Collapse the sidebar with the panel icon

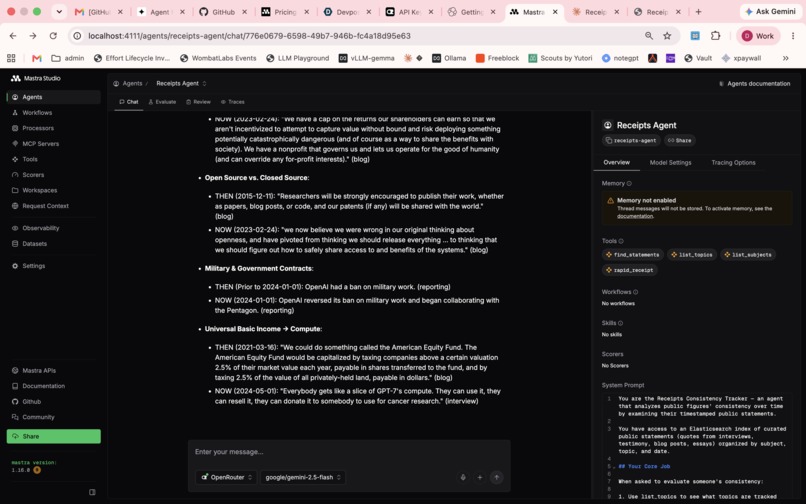[x=92, y=492]
